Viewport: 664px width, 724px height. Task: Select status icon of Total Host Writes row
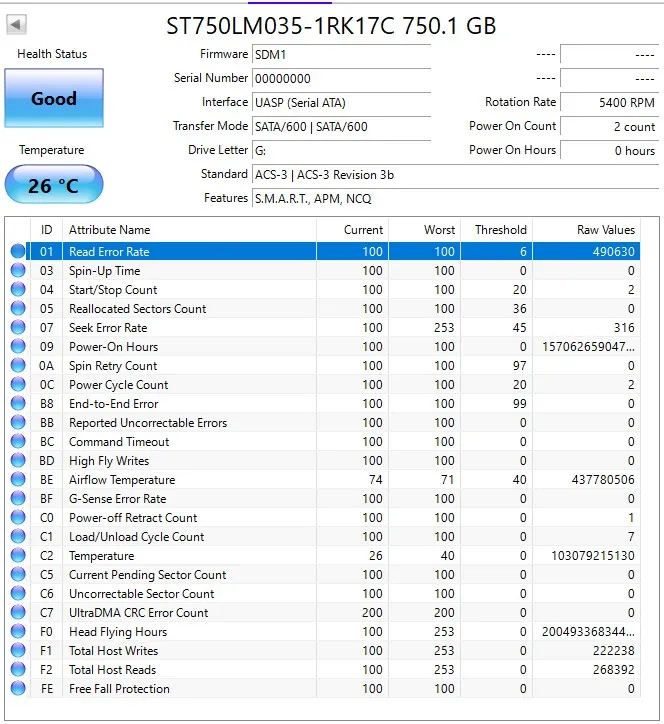click(18, 650)
